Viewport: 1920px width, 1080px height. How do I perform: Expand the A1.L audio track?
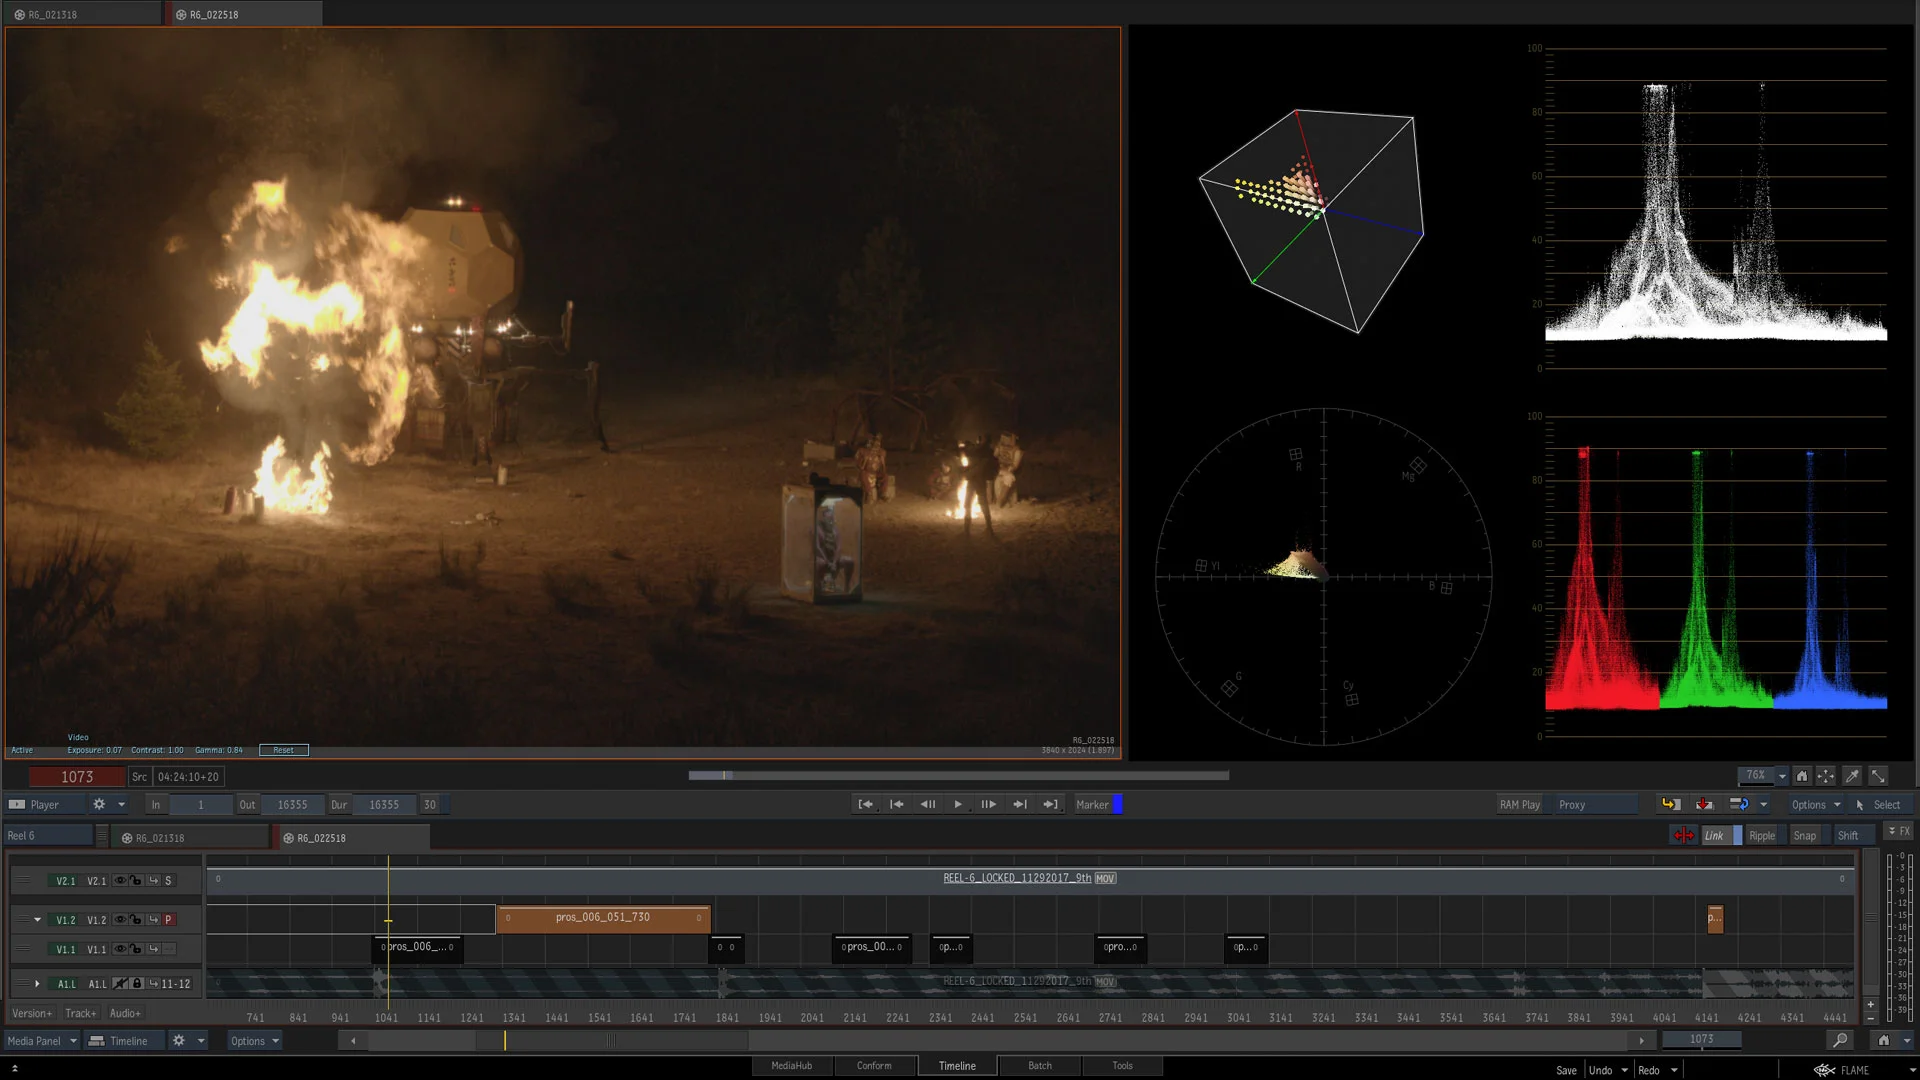tap(38, 984)
